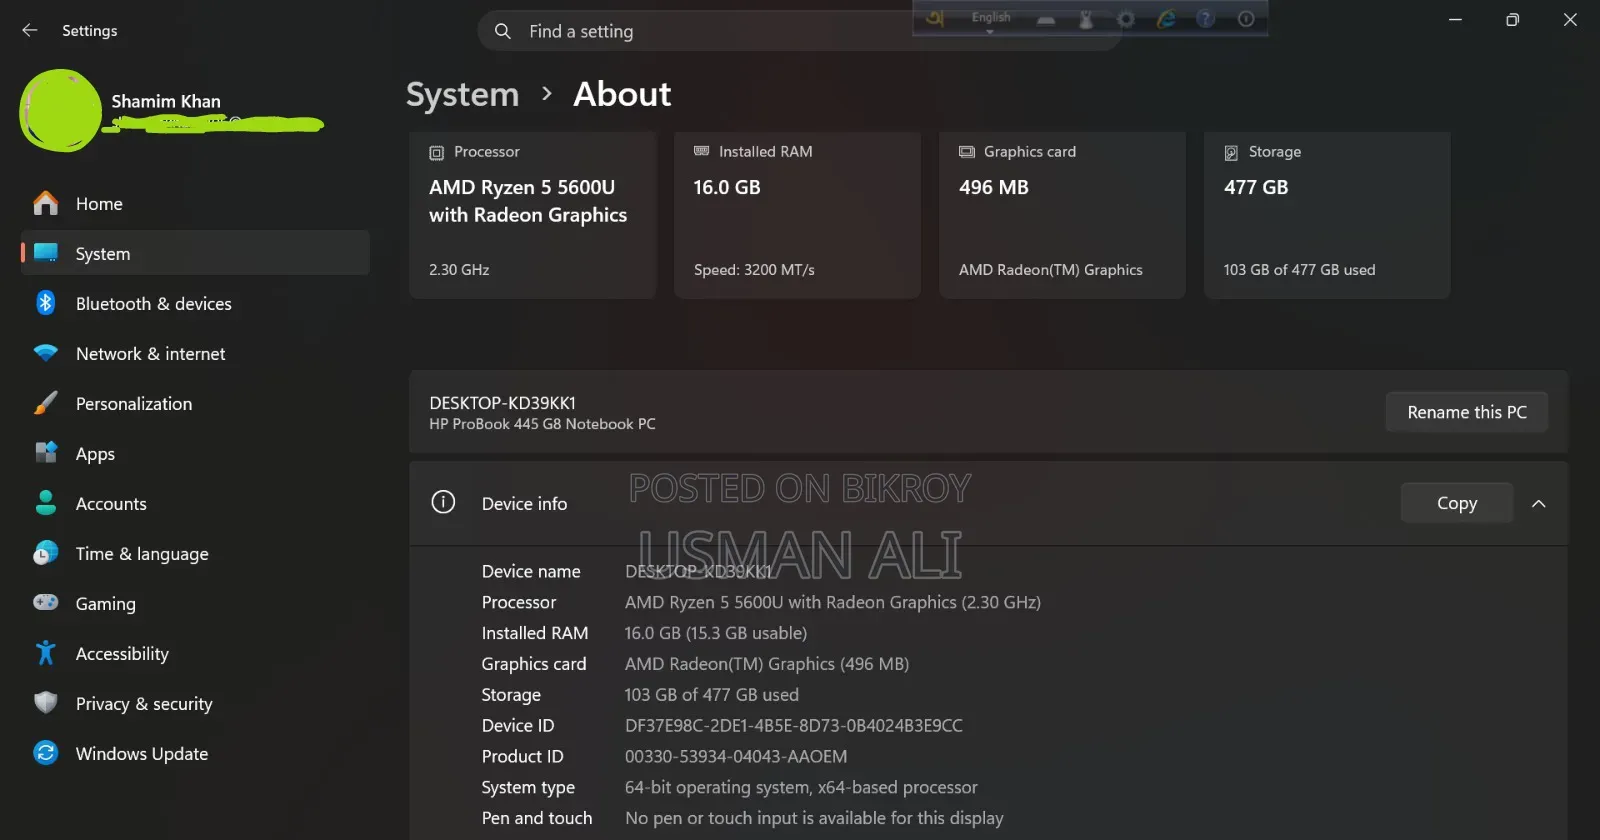The image size is (1600, 840).
Task: Click the Accessibility figure icon
Action: click(46, 653)
